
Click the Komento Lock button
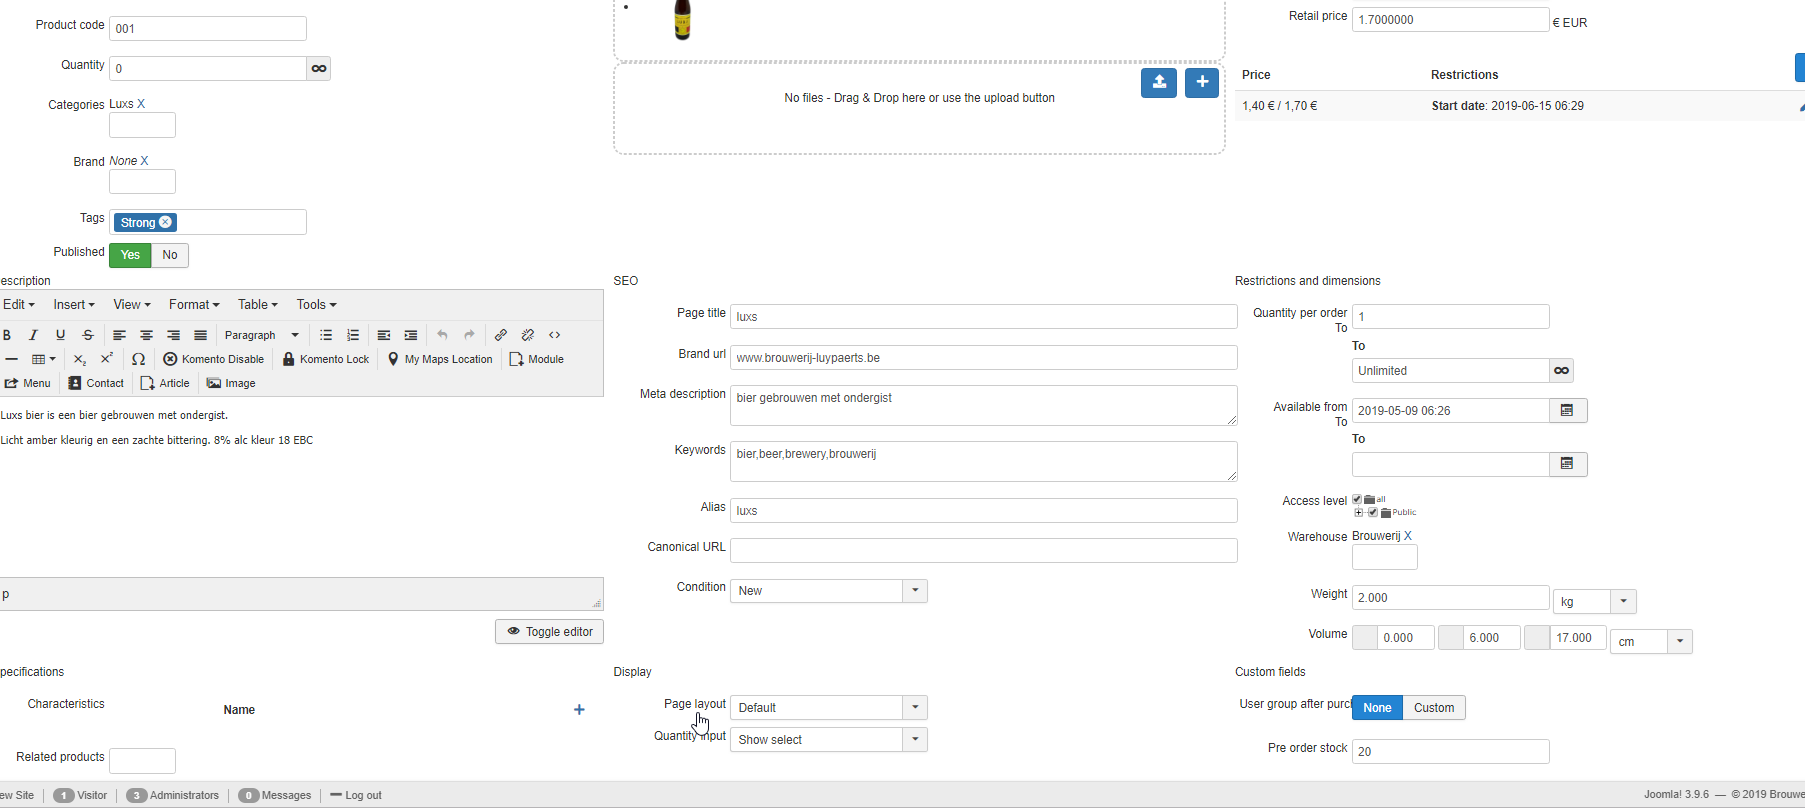(325, 359)
